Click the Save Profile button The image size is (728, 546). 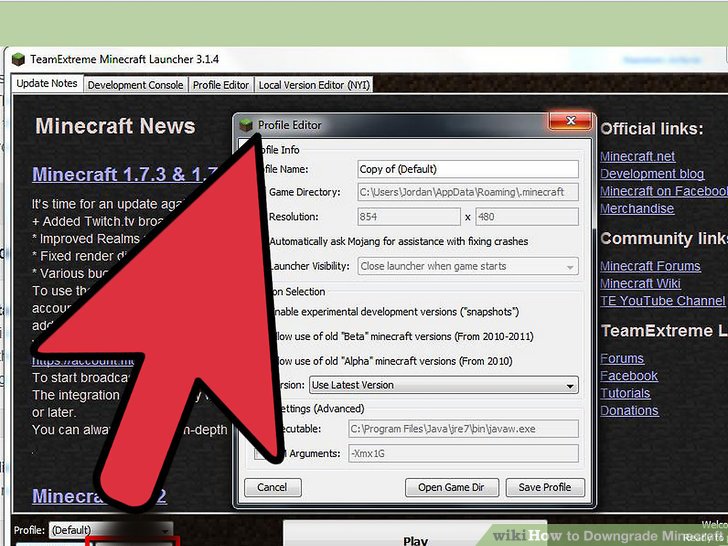click(x=545, y=488)
